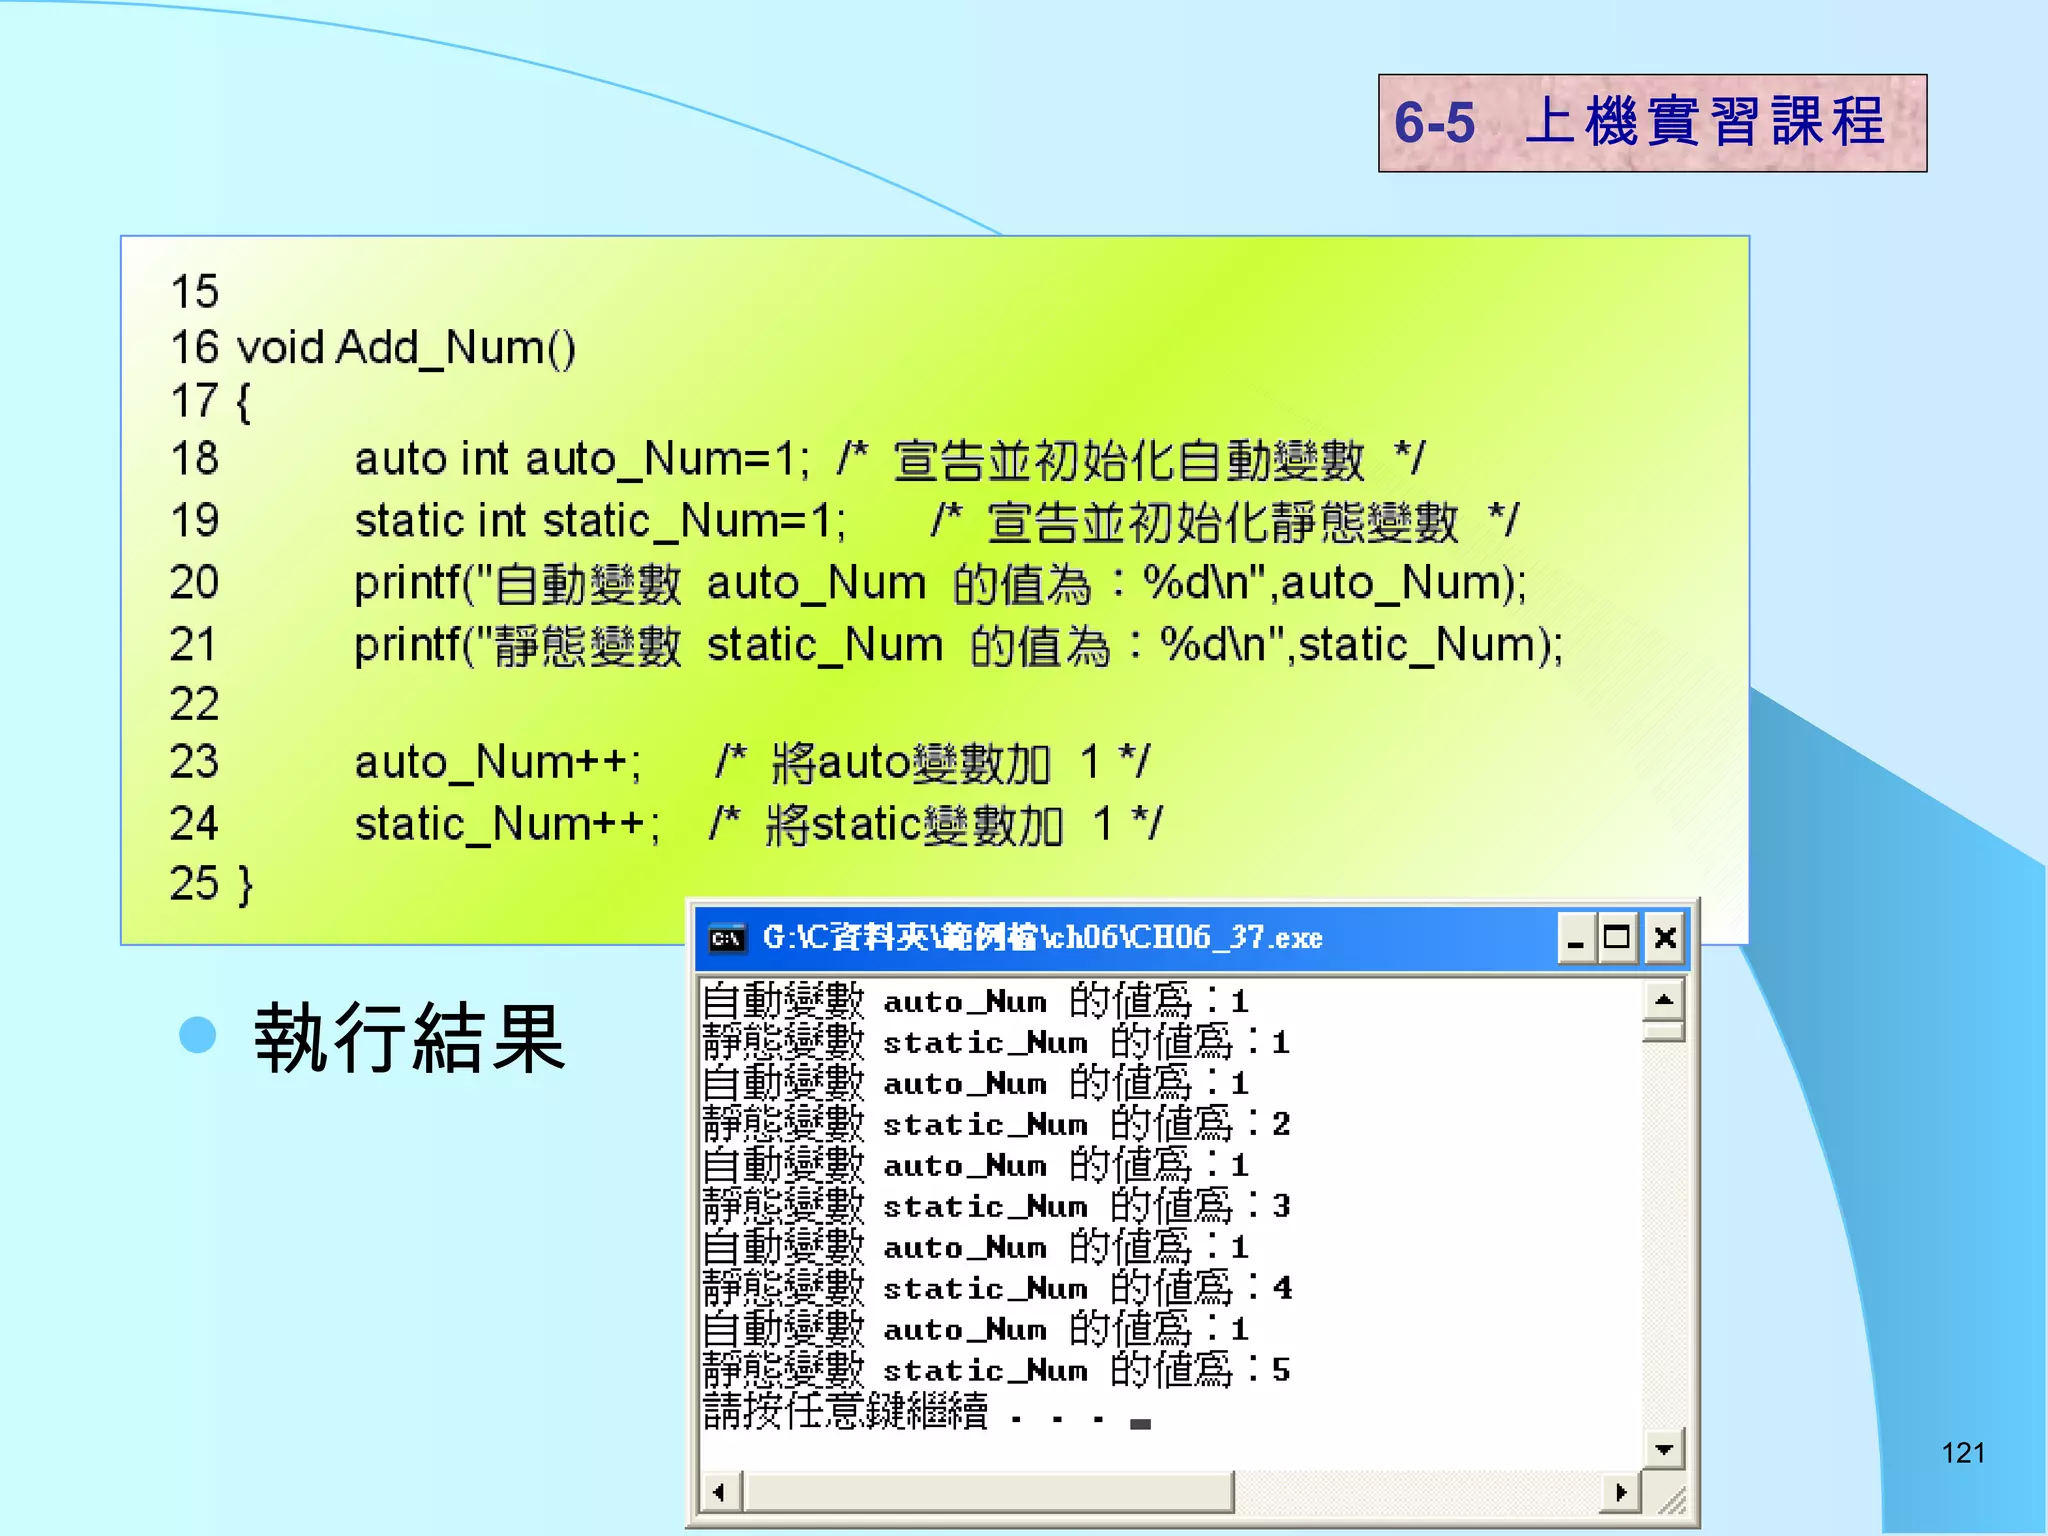The image size is (2048, 1536).
Task: Click the comment '宣告並初始化靜態變數' on line 19
Action: click(x=1222, y=523)
